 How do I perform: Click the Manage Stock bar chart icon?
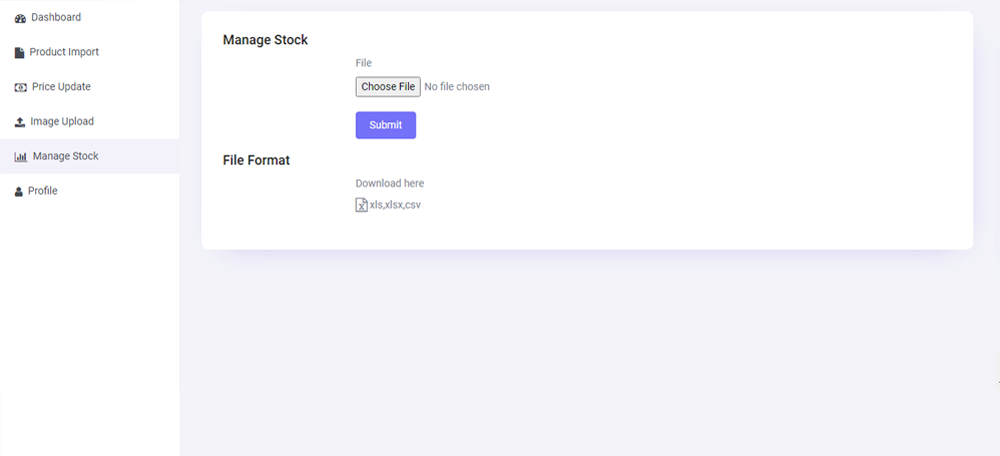(x=21, y=157)
